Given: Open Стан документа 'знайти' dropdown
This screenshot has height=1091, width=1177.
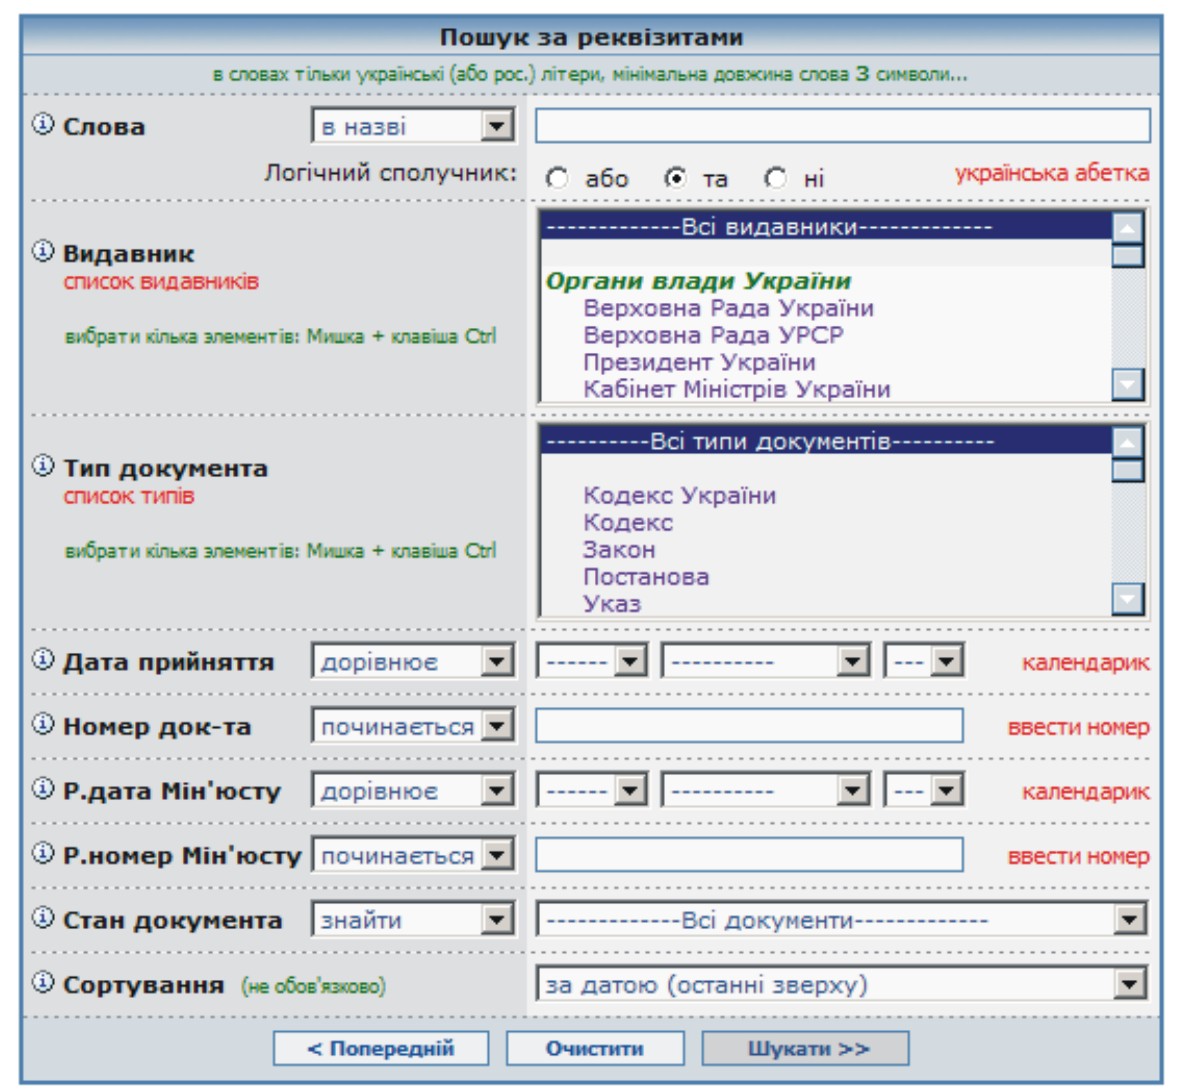Looking at the screenshot, I should [x=413, y=920].
